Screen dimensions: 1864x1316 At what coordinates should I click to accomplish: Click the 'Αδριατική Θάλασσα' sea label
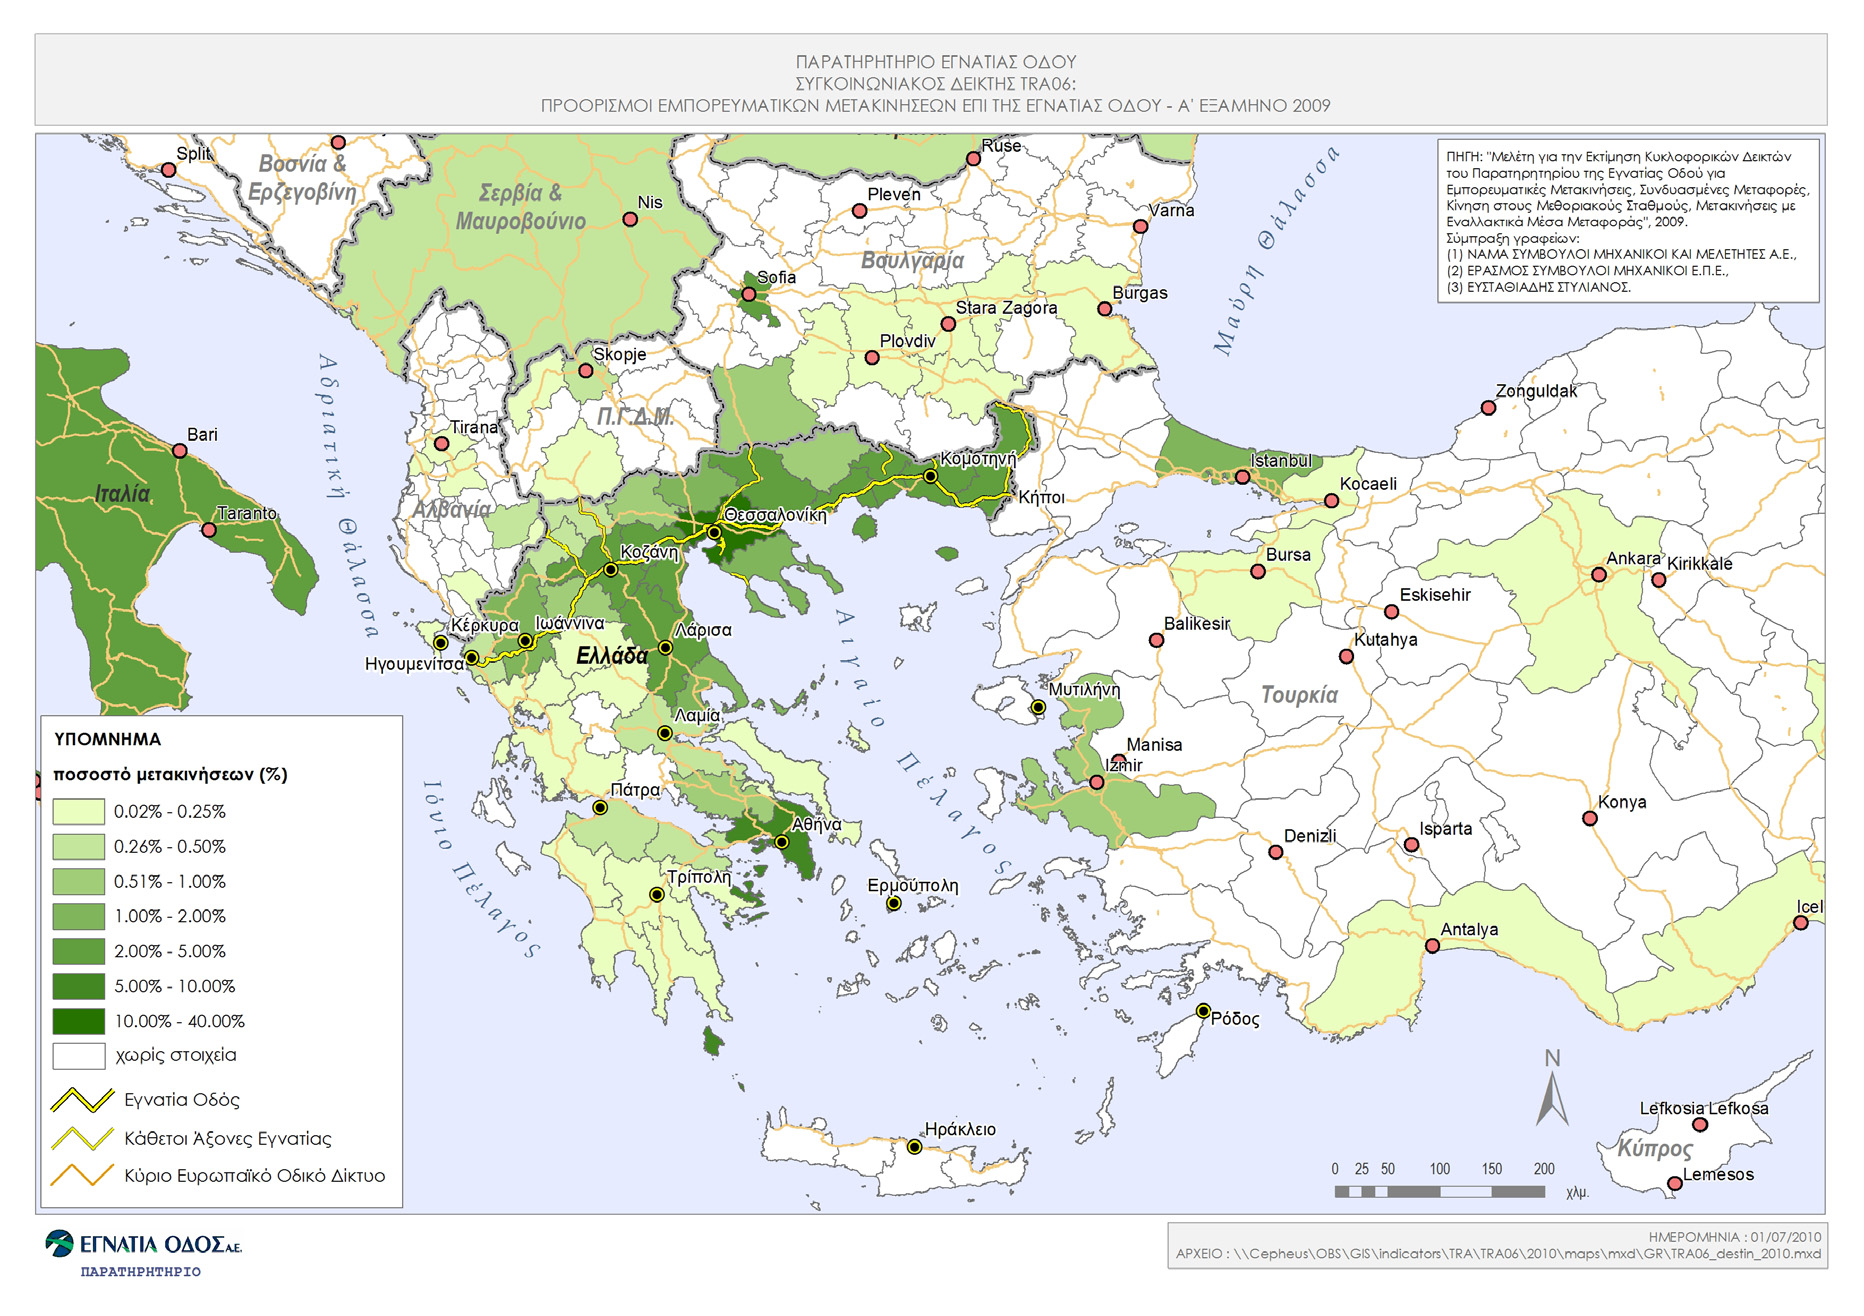(349, 494)
